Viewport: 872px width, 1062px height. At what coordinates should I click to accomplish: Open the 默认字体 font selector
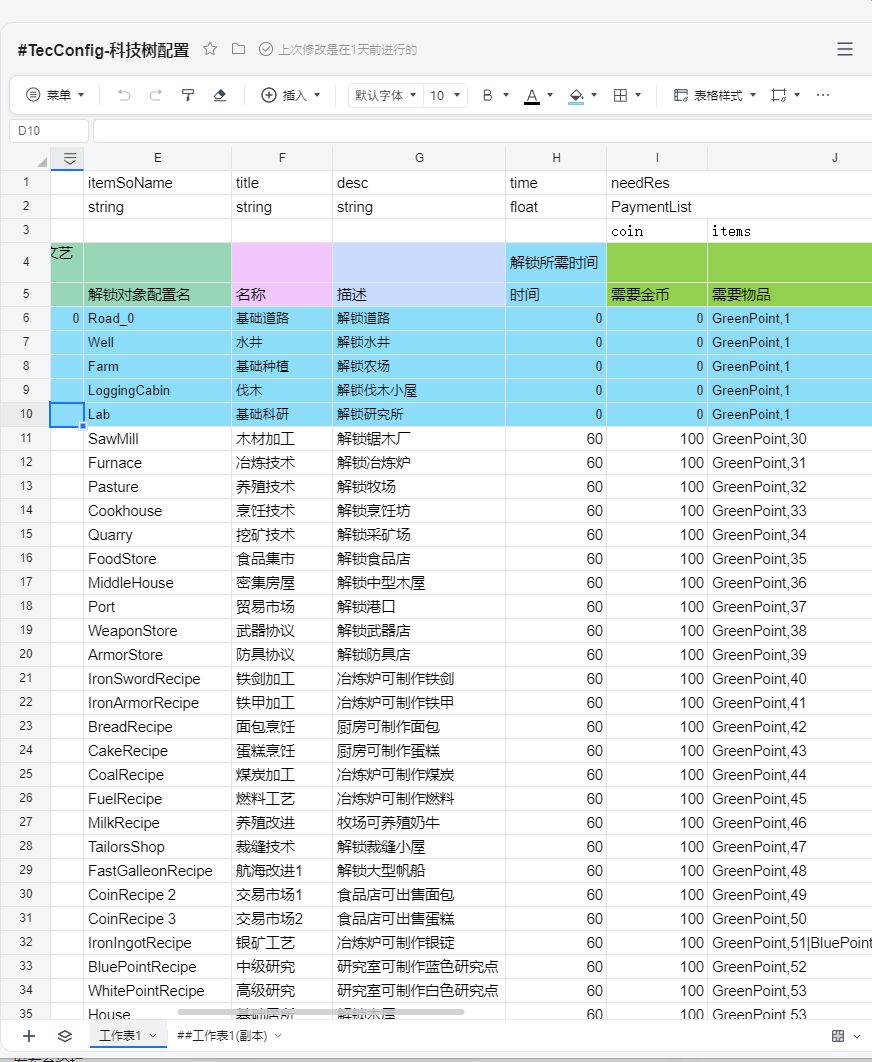click(x=385, y=95)
